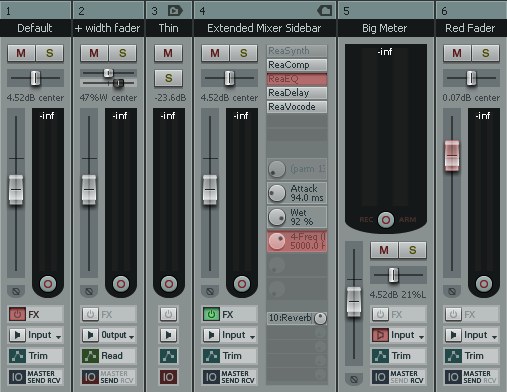Toggle green FX power icon on Extended Mixer Sidebar
This screenshot has width=507, height=392.
pyautogui.click(x=211, y=314)
